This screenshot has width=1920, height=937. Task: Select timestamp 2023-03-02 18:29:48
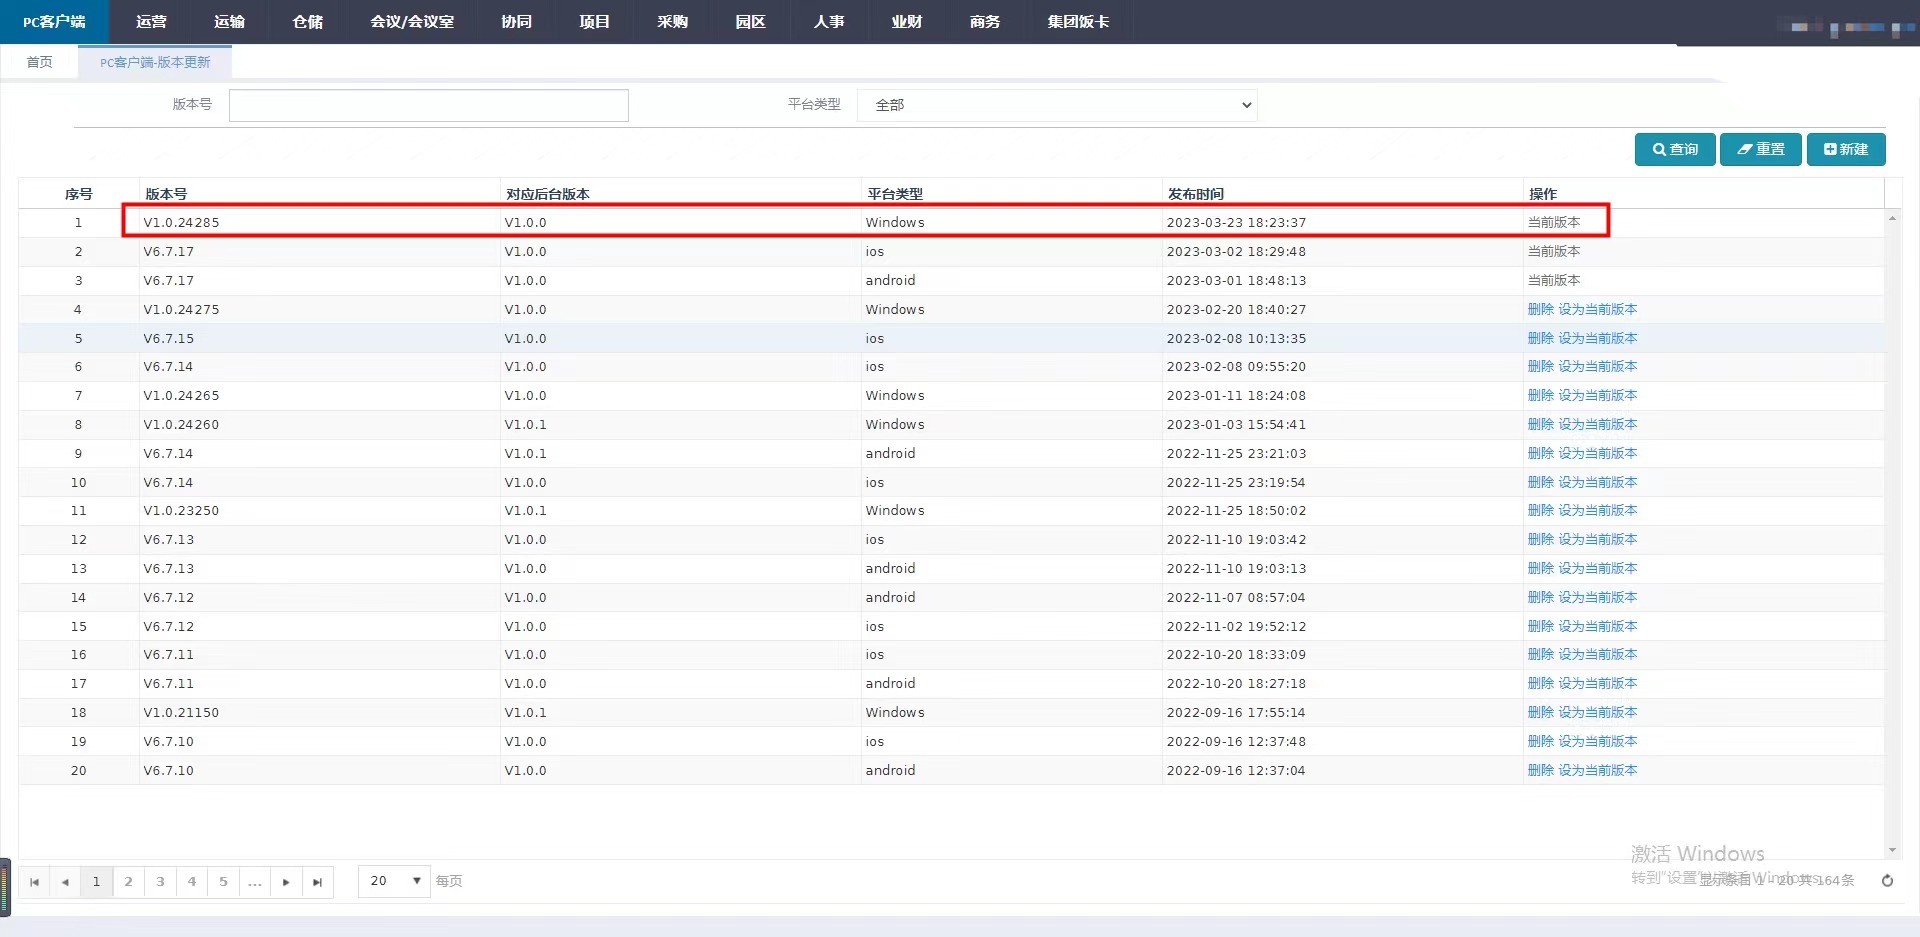coord(1236,252)
